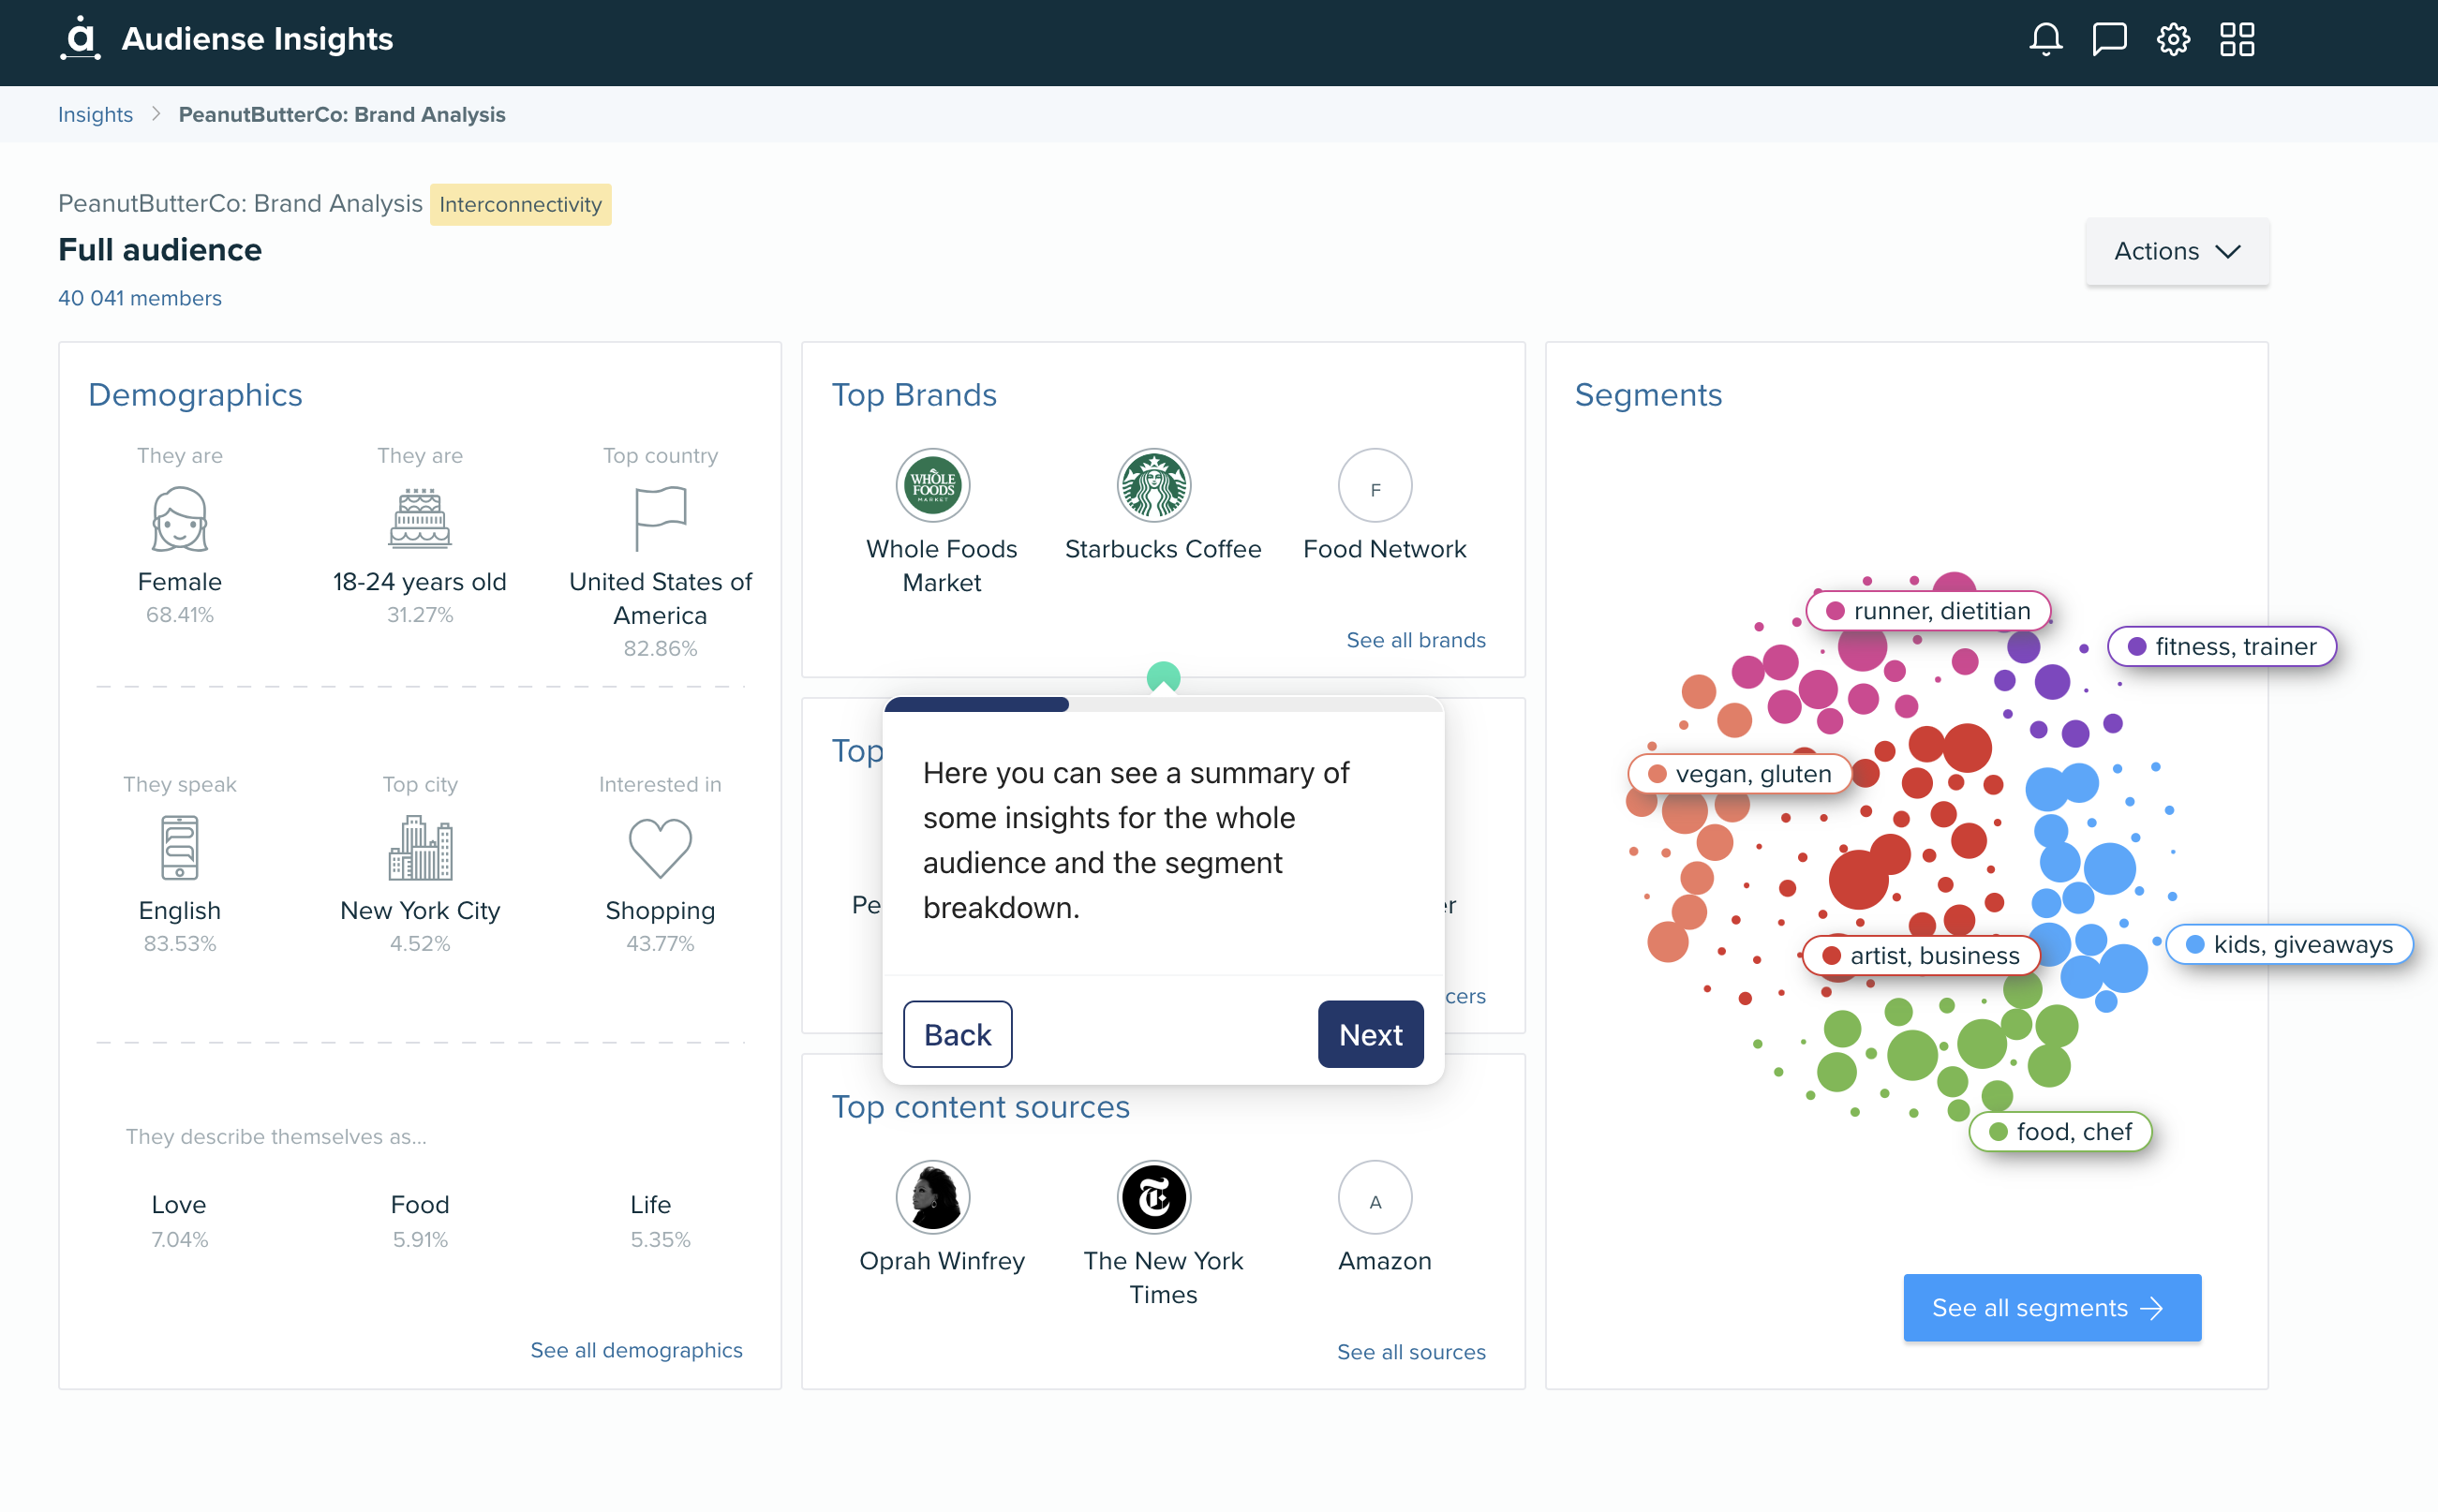Viewport: 2438px width, 1512px height.
Task: Click the Whole Foods Market brand icon
Action: pyautogui.click(x=942, y=488)
